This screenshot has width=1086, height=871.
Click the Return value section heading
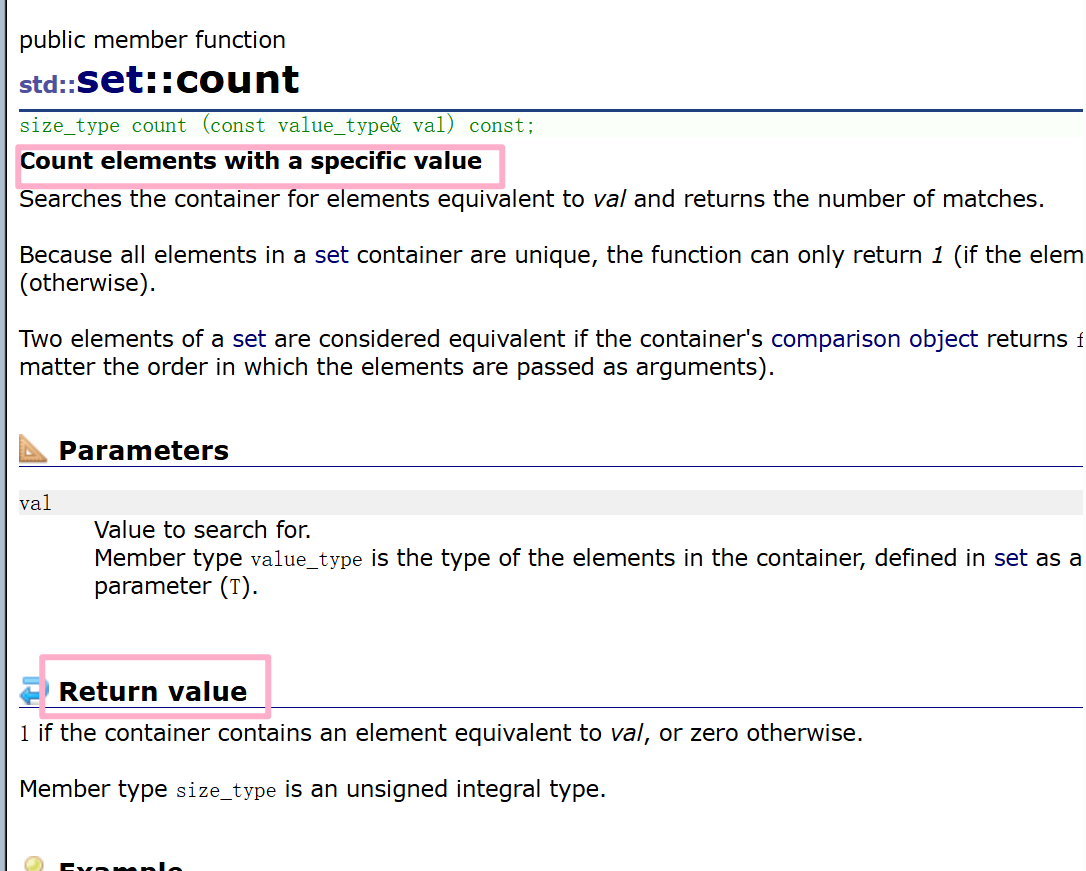click(x=153, y=691)
